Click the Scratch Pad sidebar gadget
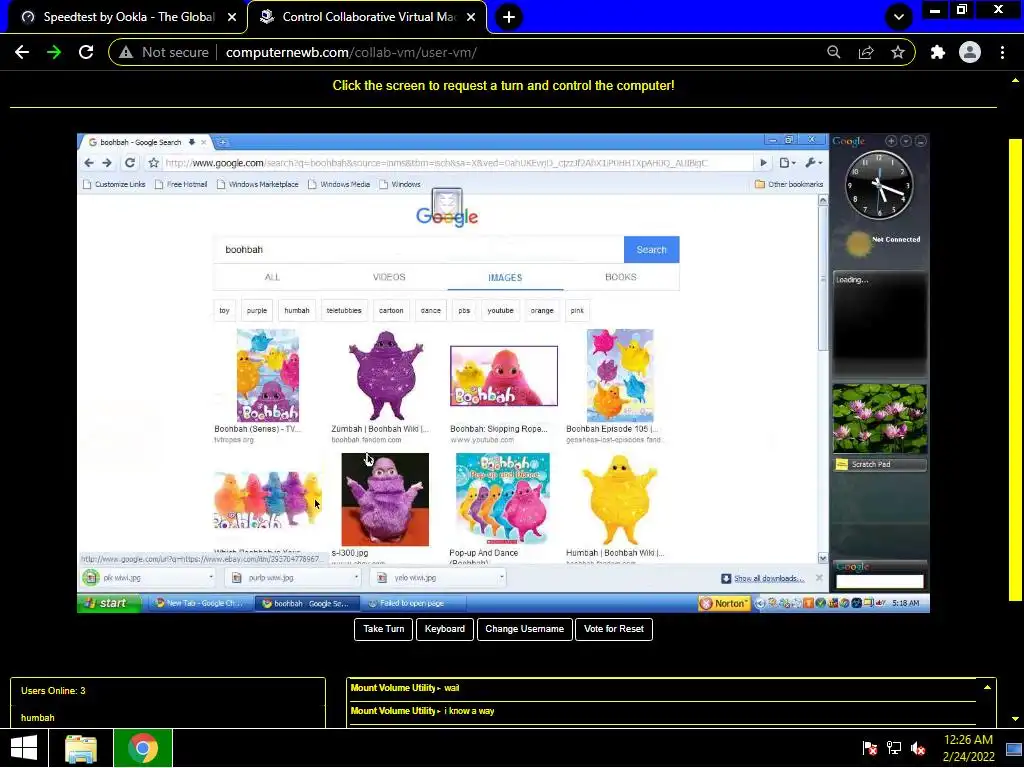 [879, 464]
